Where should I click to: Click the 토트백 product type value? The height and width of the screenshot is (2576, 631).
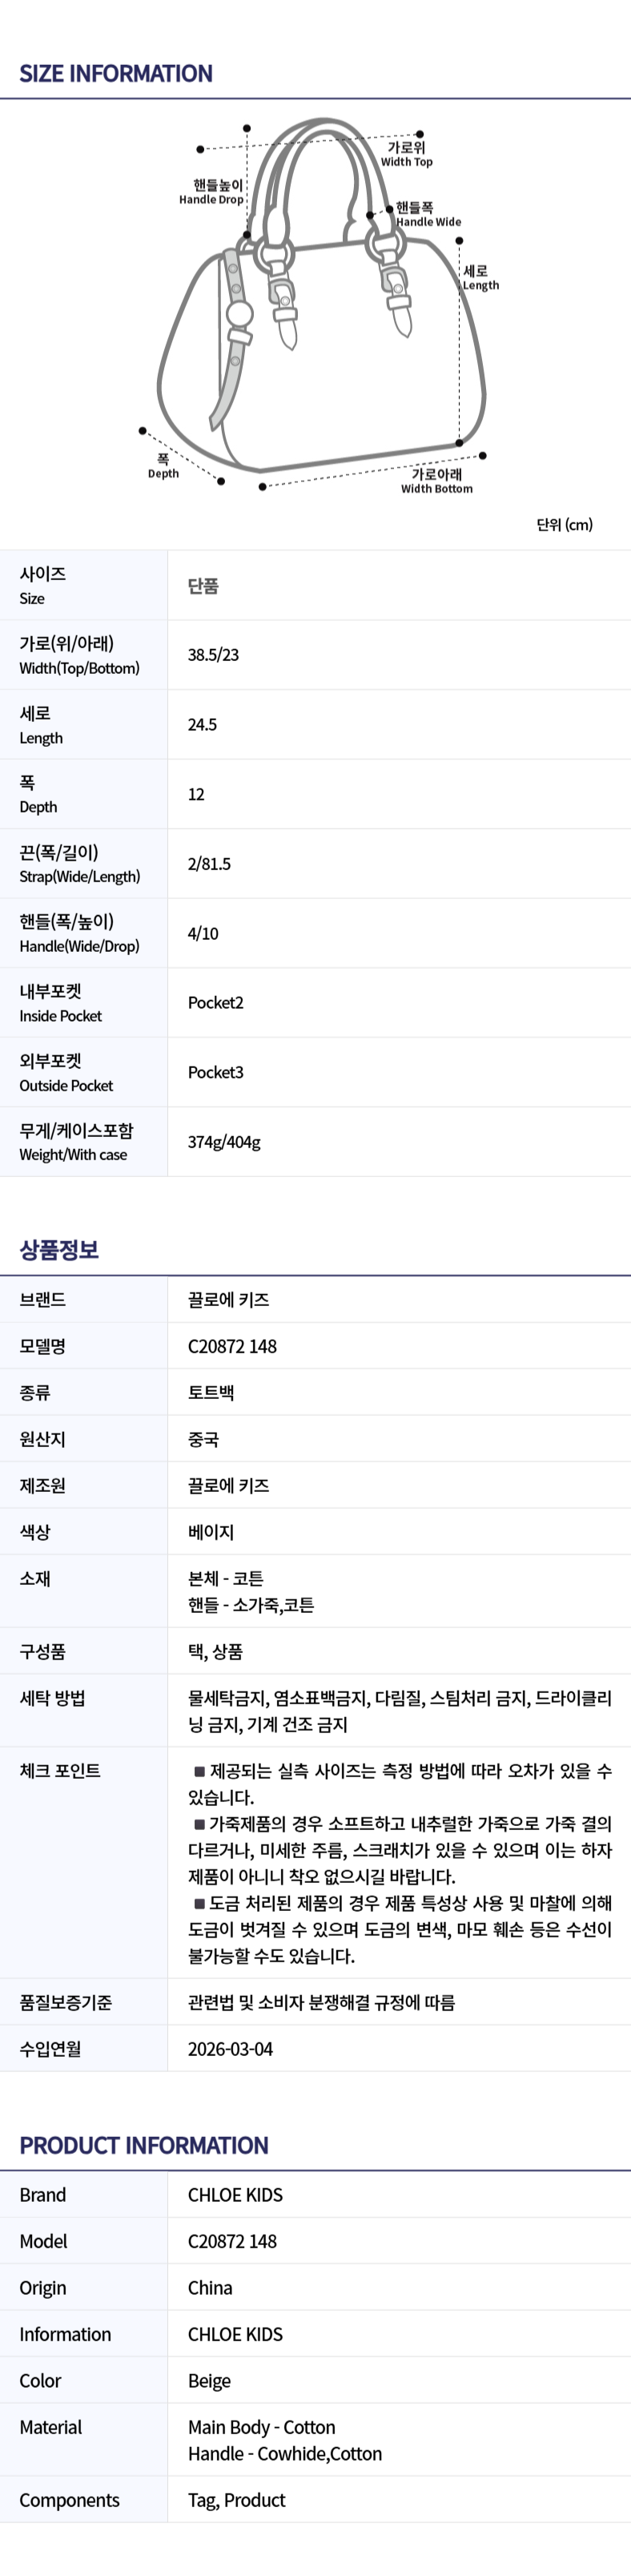click(211, 1392)
